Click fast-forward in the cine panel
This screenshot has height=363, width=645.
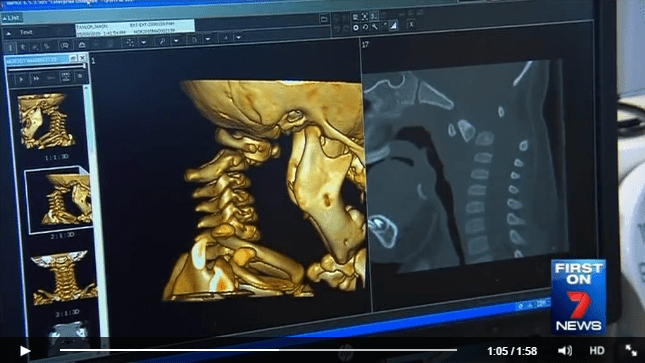click(x=36, y=78)
